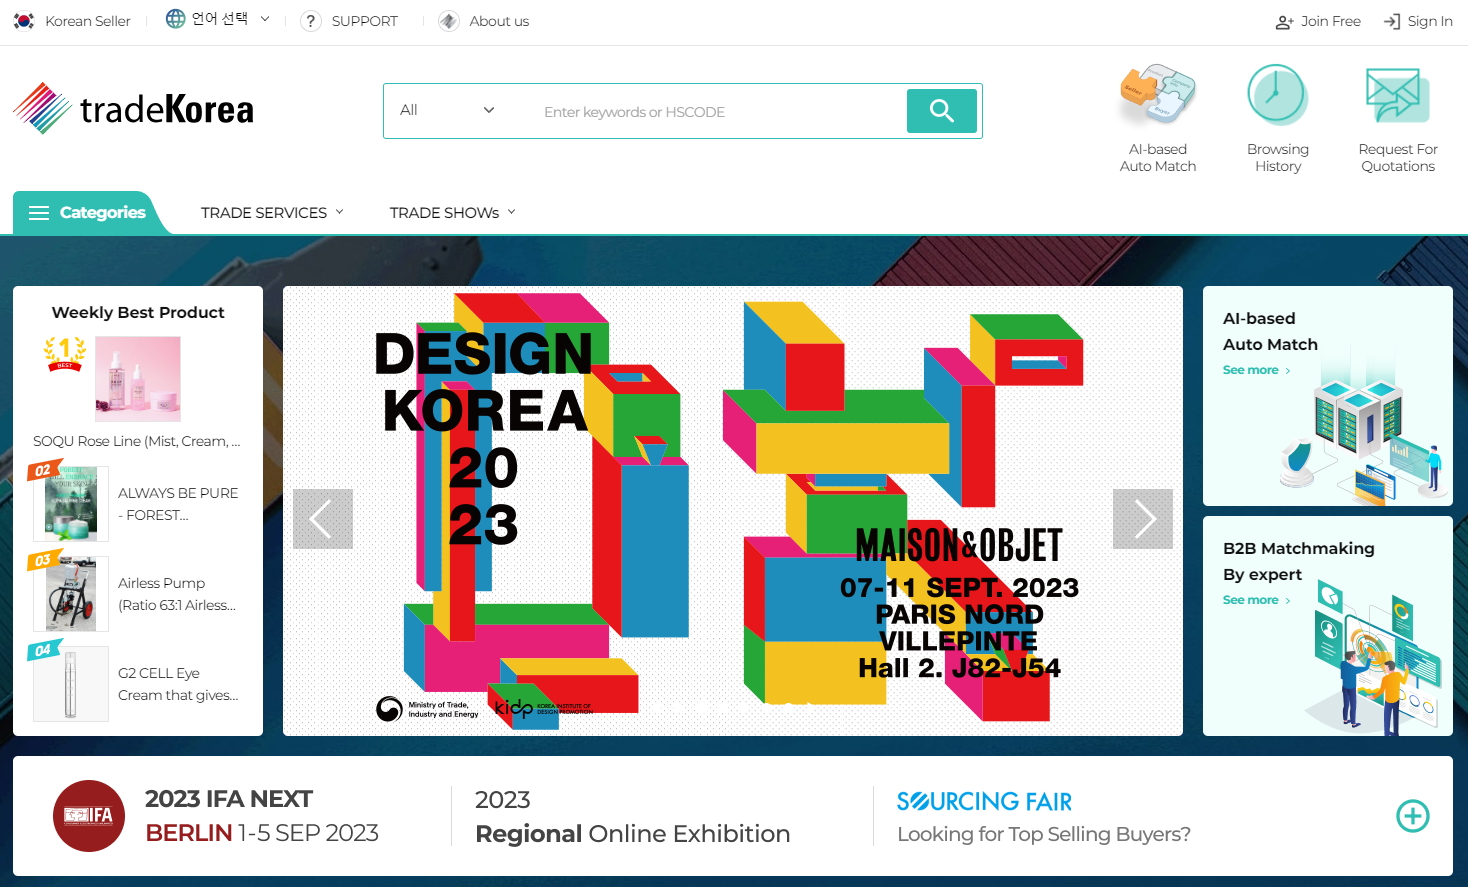Click AI-based Auto Match header label
Image resolution: width=1468 pixels, height=887 pixels.
pyautogui.click(x=1158, y=158)
